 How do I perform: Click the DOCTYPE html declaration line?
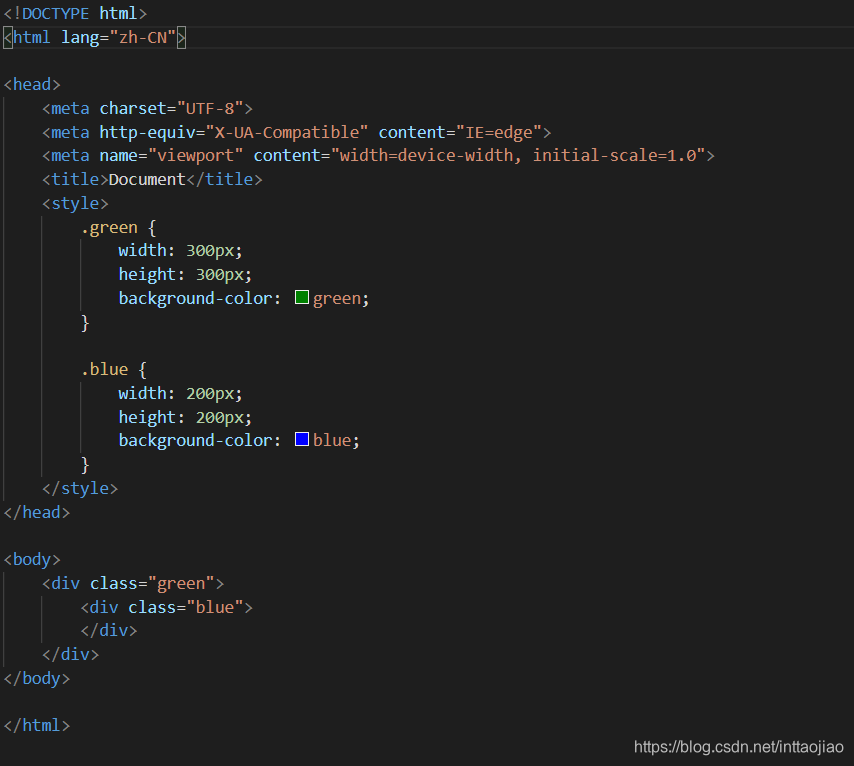tap(75, 13)
